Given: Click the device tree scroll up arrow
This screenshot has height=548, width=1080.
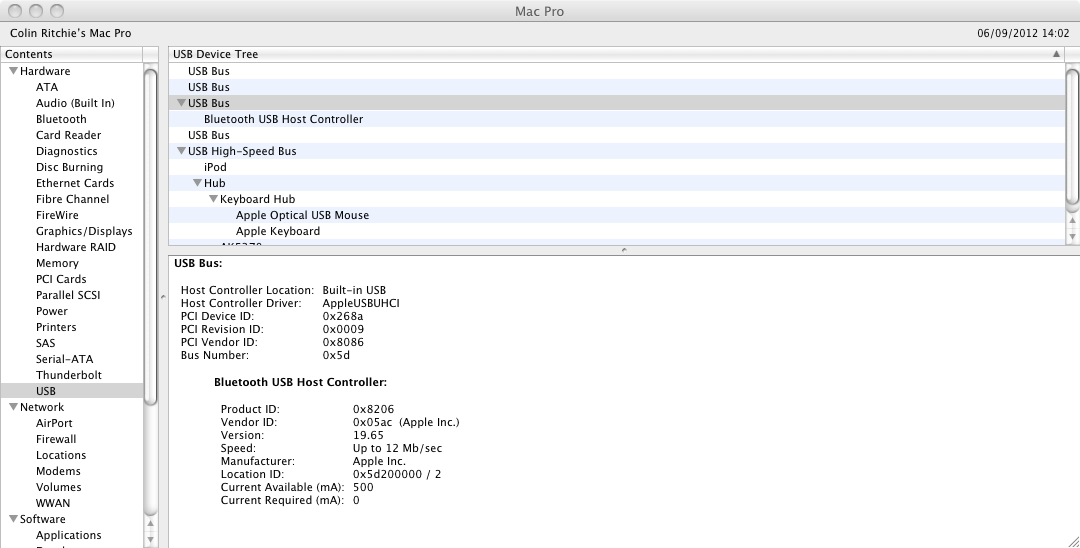Looking at the screenshot, I should (x=1072, y=220).
